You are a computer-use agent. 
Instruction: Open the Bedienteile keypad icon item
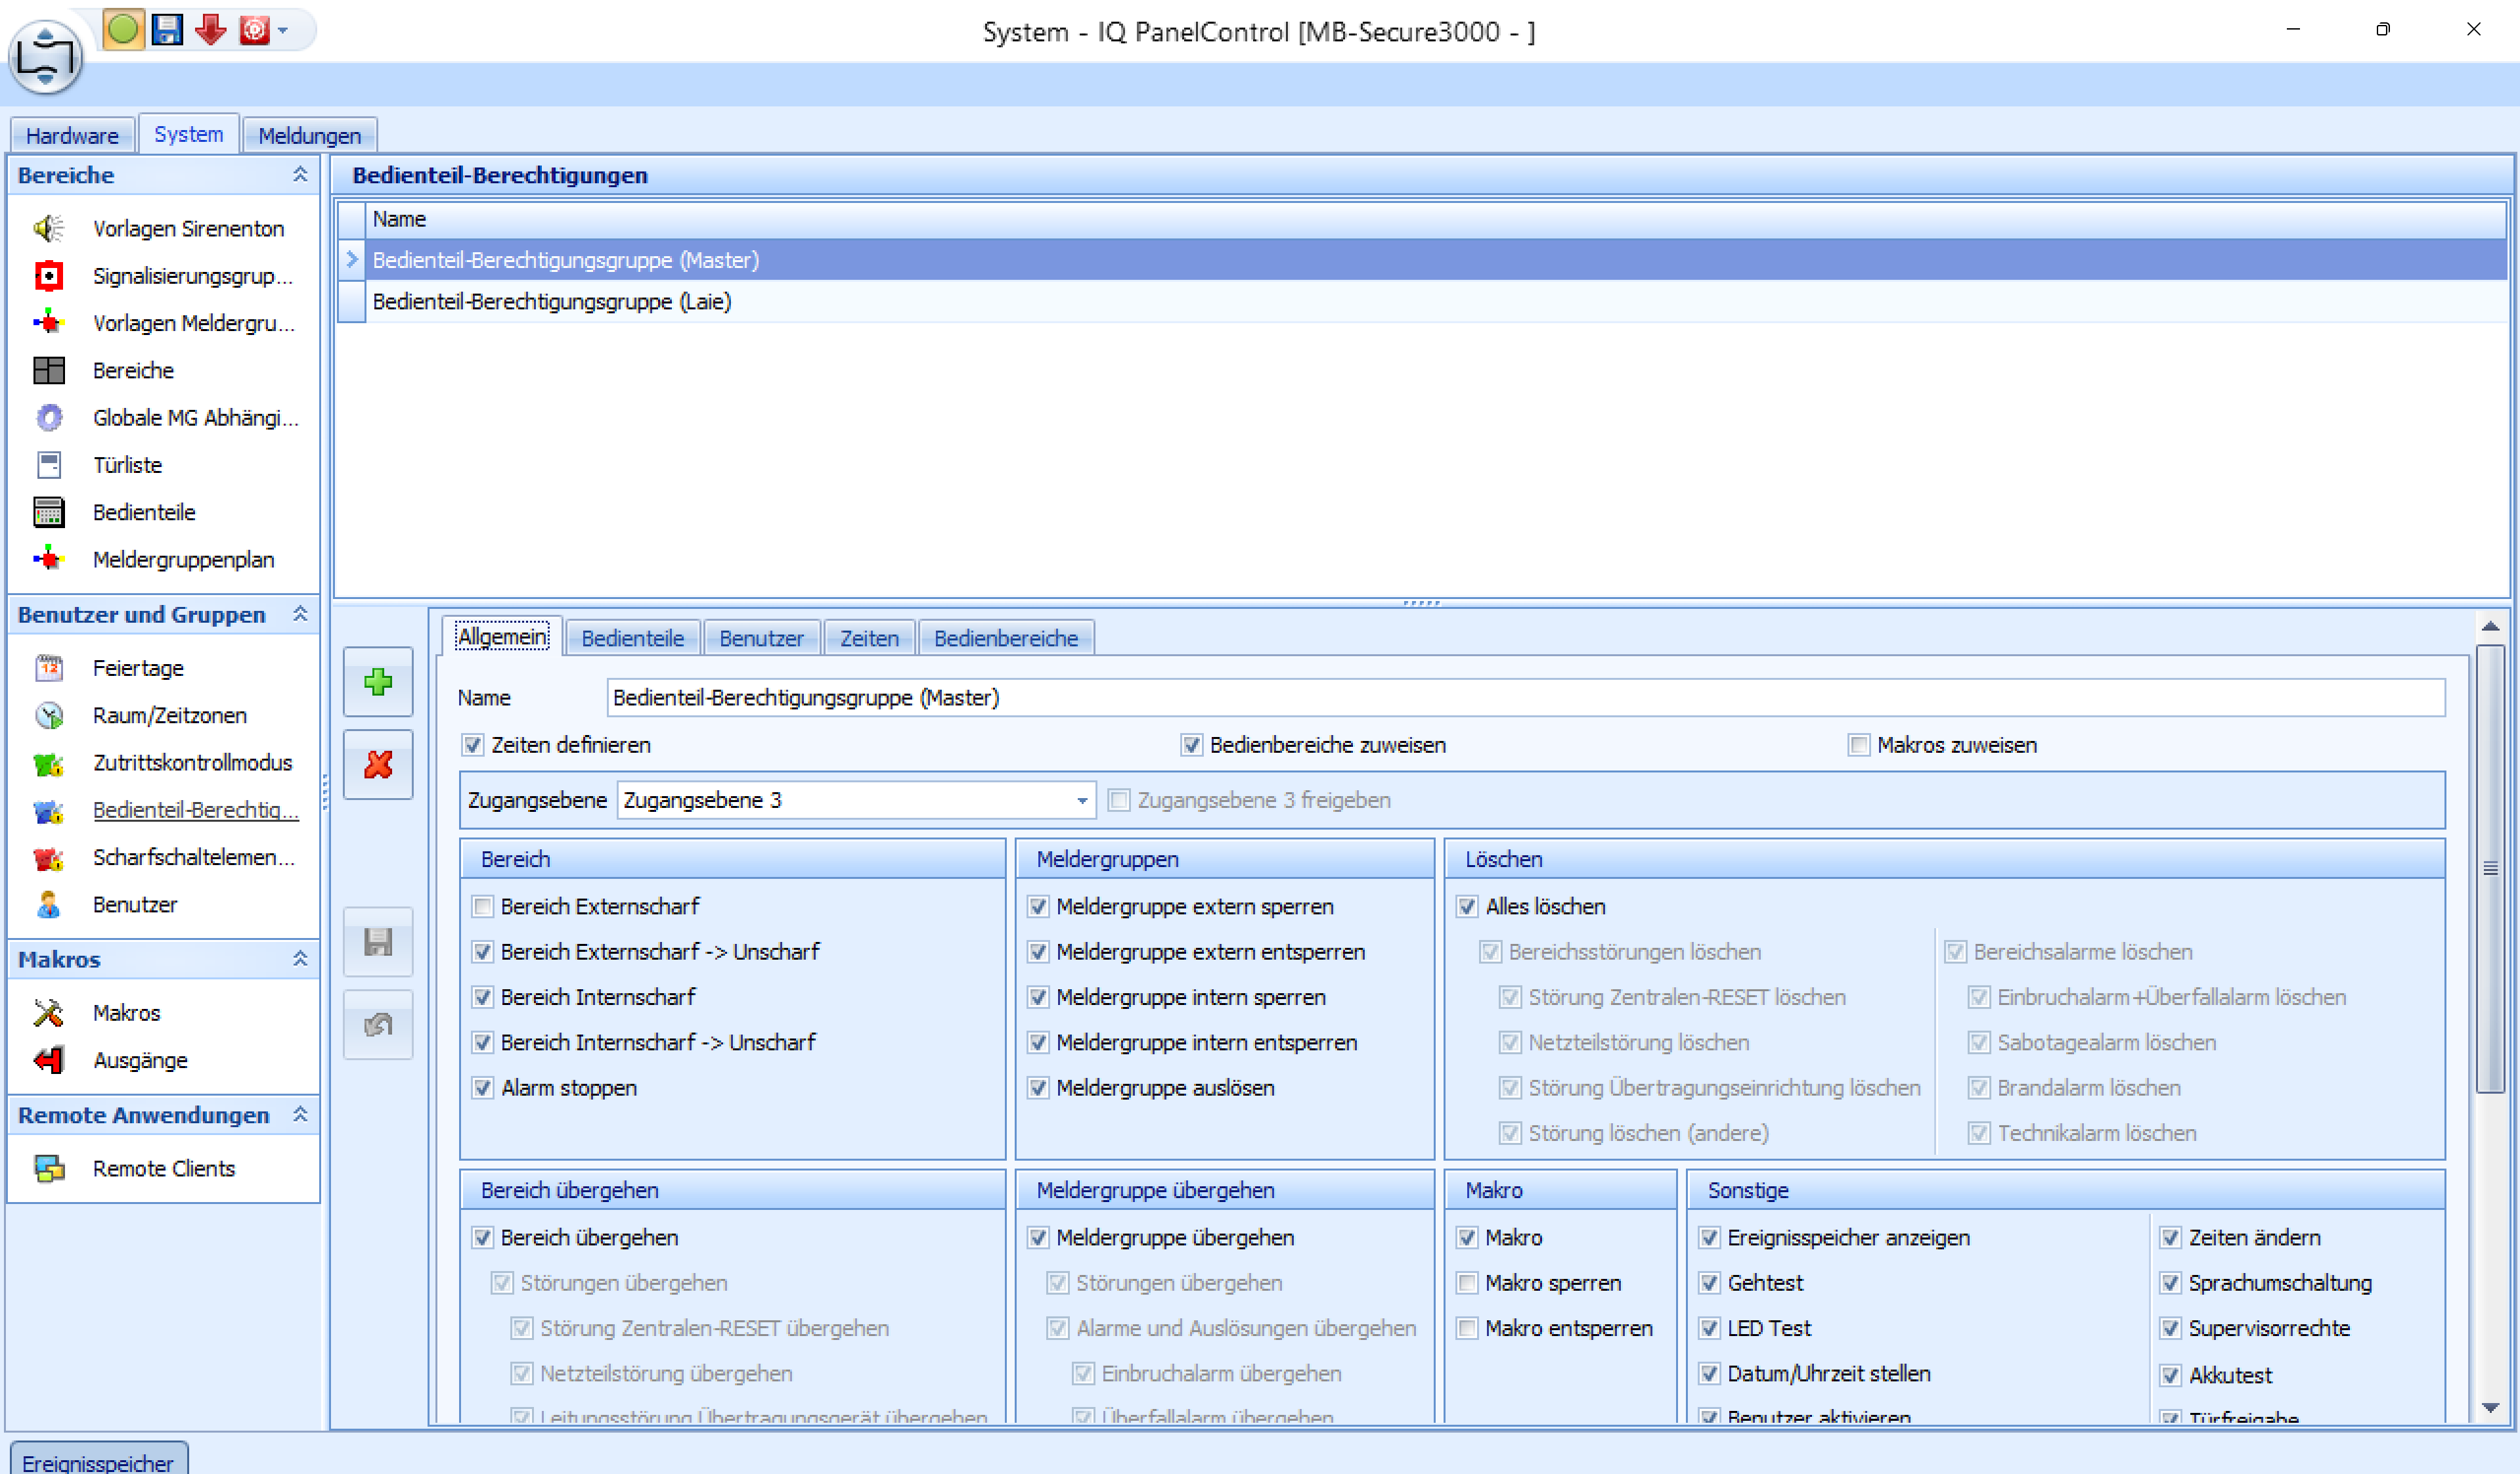48,512
